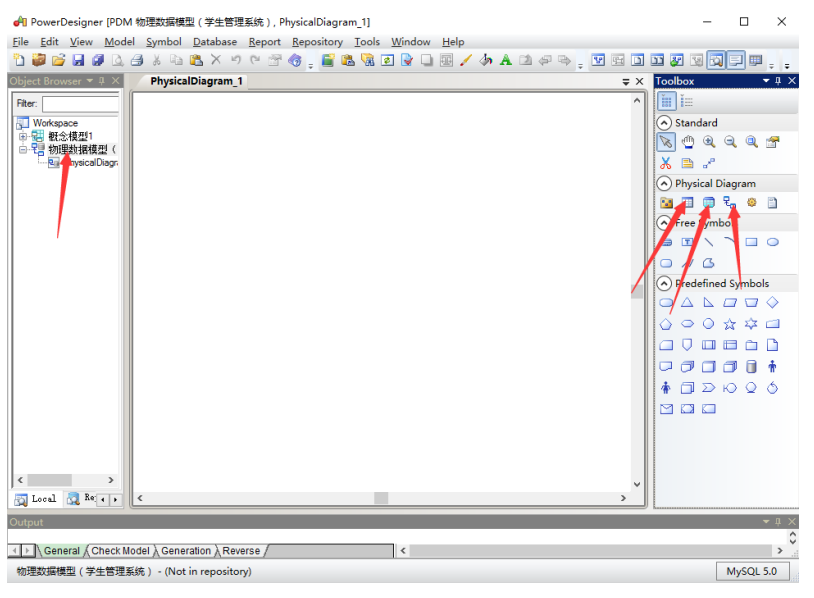Select the Reference tool in Physical Diagram
The height and width of the screenshot is (598, 814).
(729, 203)
